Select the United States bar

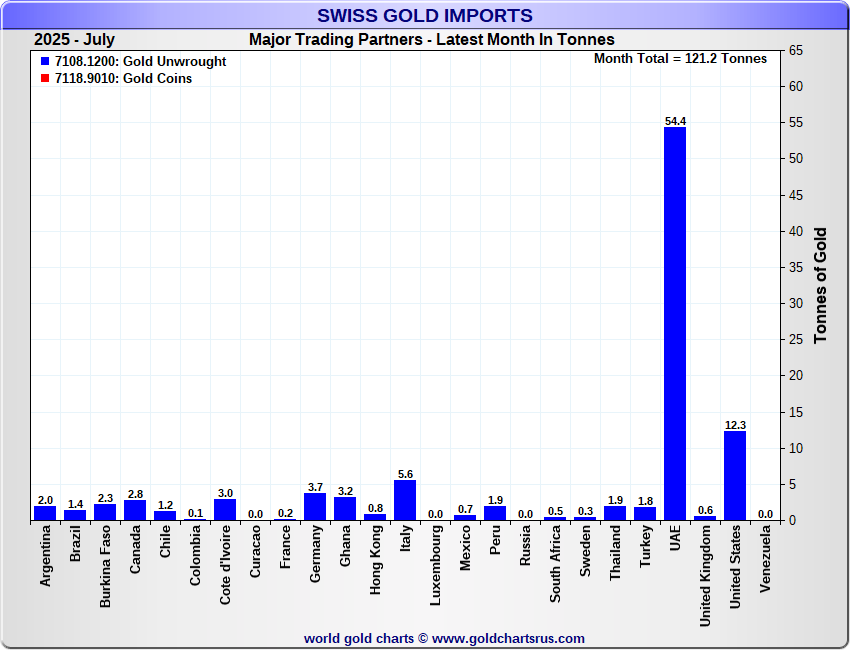(x=735, y=475)
